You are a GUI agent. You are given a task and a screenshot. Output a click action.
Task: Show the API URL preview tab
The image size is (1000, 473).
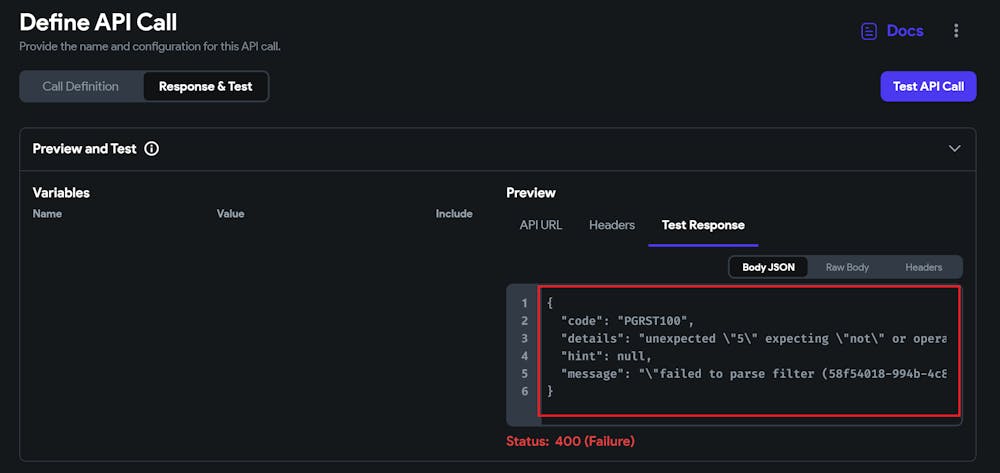coord(541,225)
